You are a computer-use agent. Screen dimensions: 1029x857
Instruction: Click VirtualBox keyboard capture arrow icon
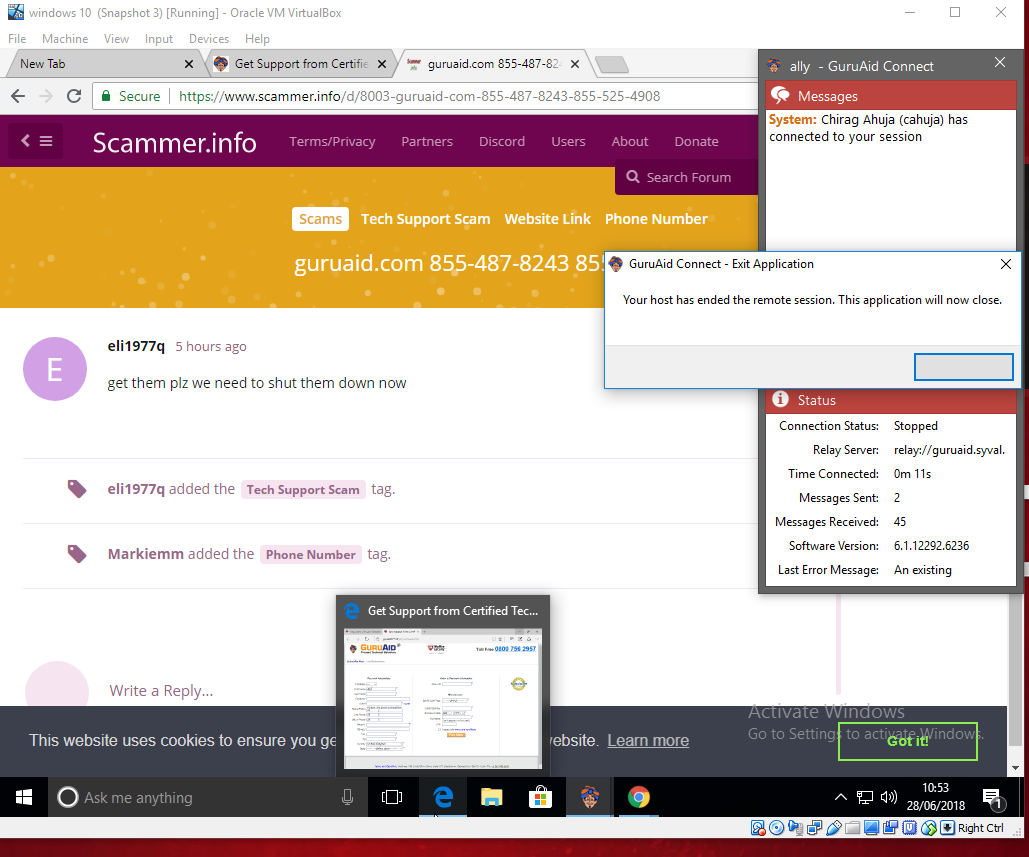[x=947, y=828]
